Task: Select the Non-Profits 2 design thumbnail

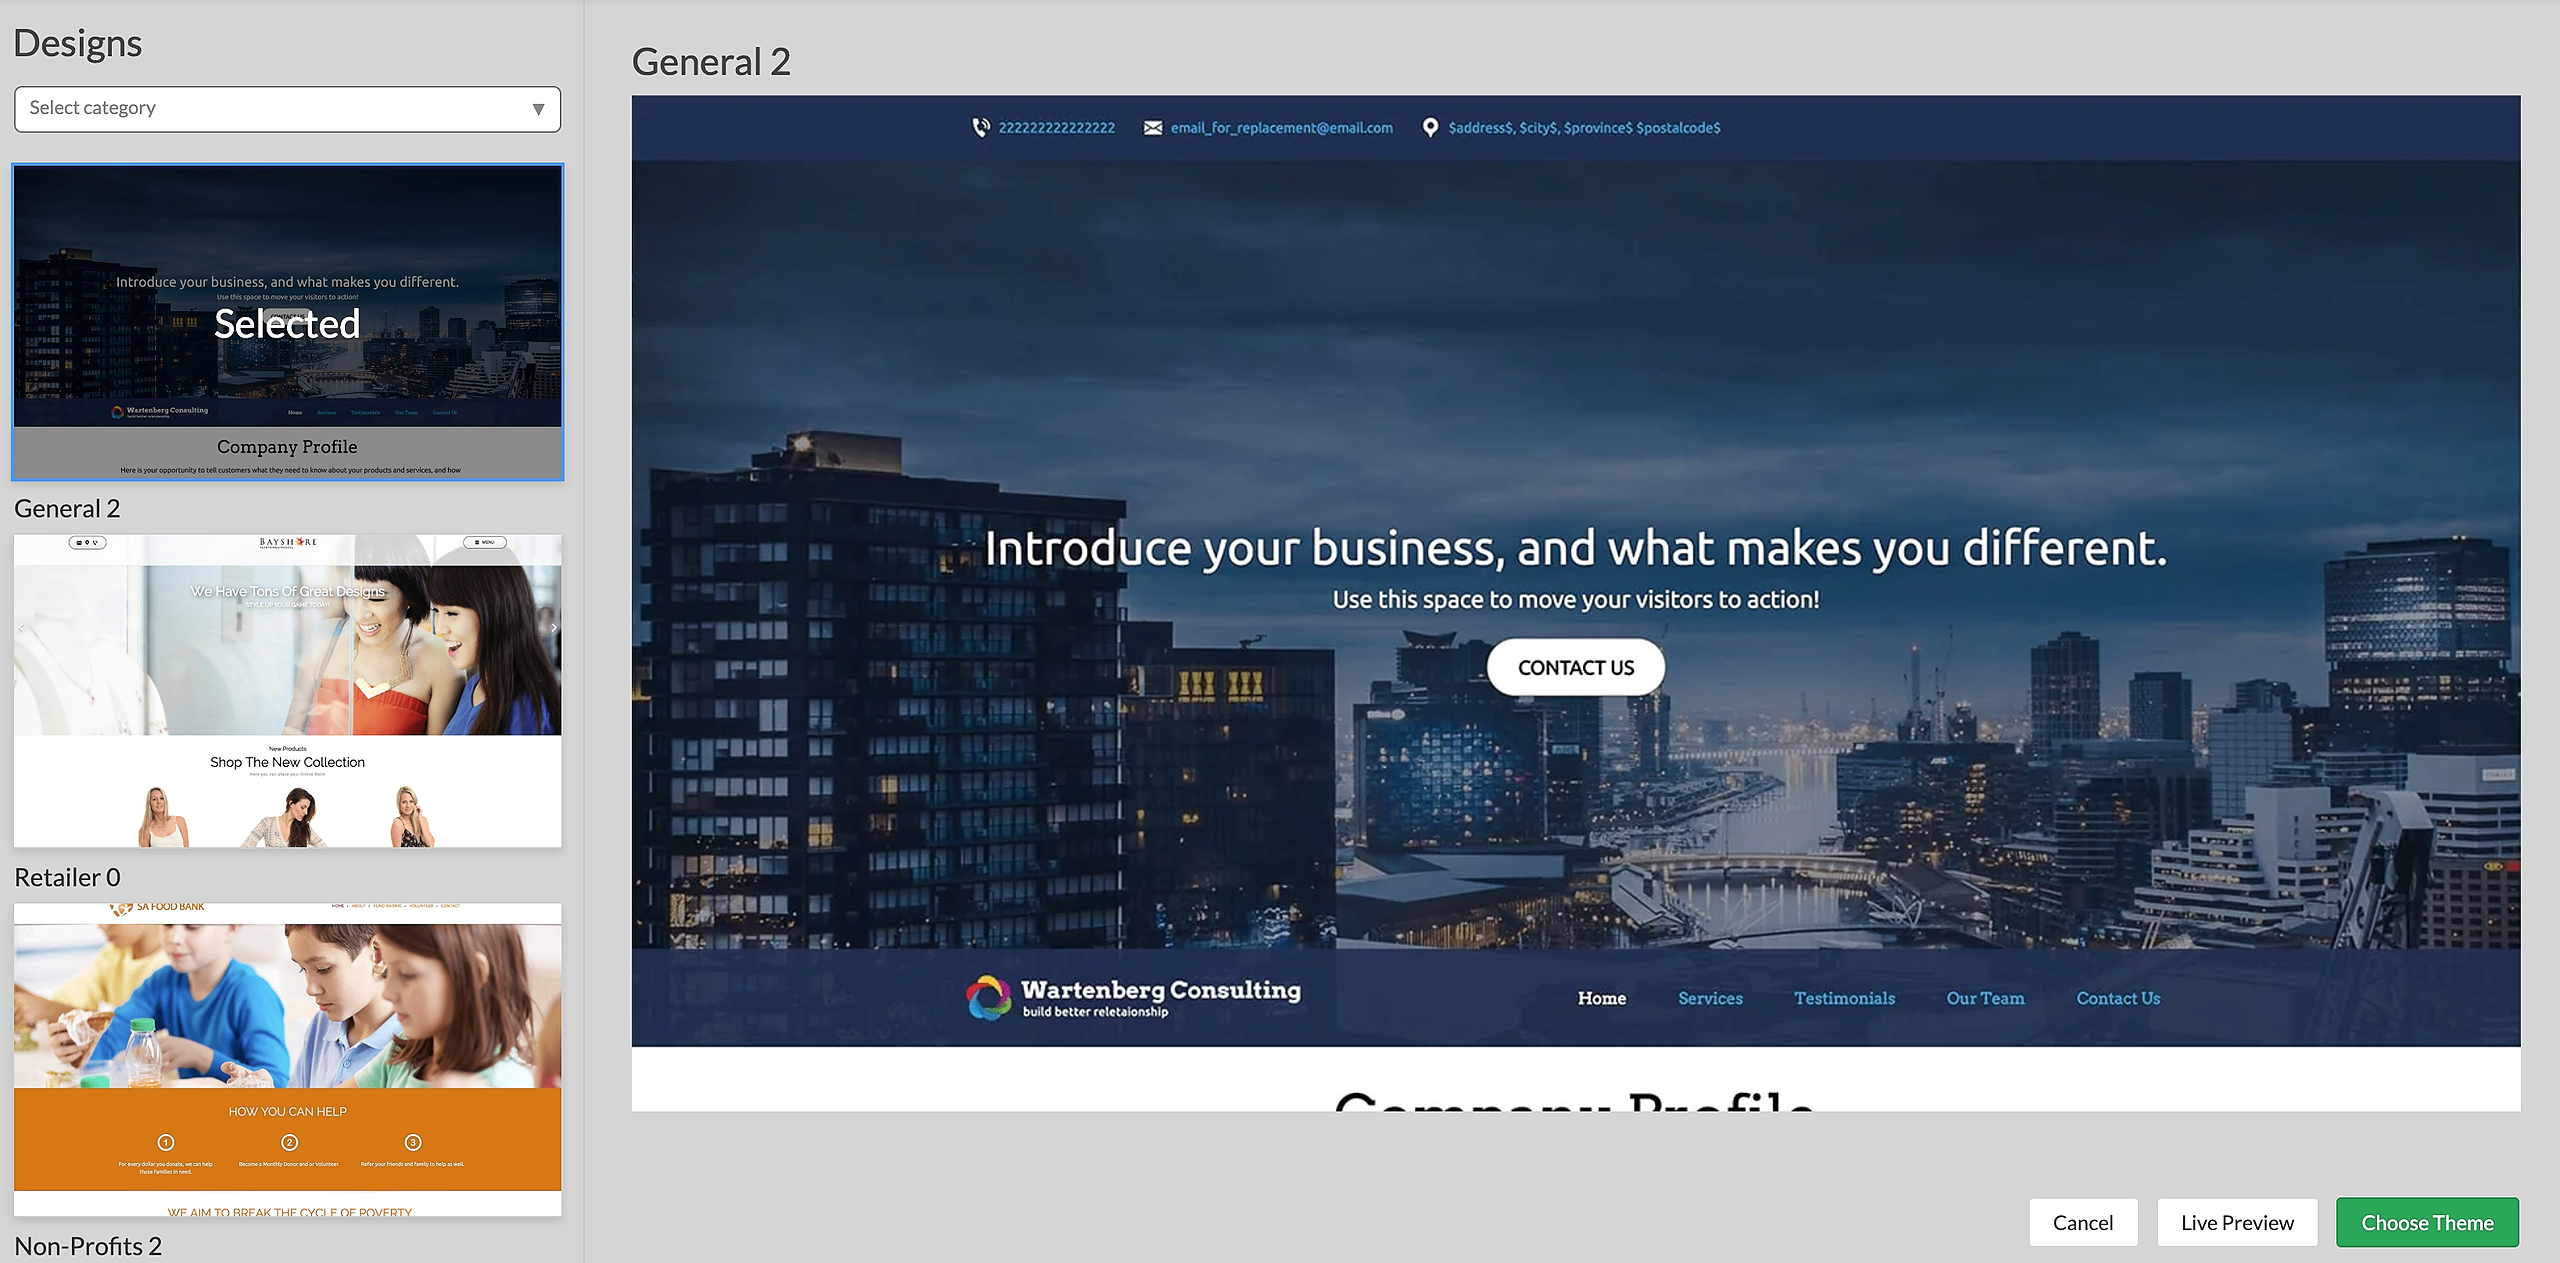Action: tap(287, 1058)
